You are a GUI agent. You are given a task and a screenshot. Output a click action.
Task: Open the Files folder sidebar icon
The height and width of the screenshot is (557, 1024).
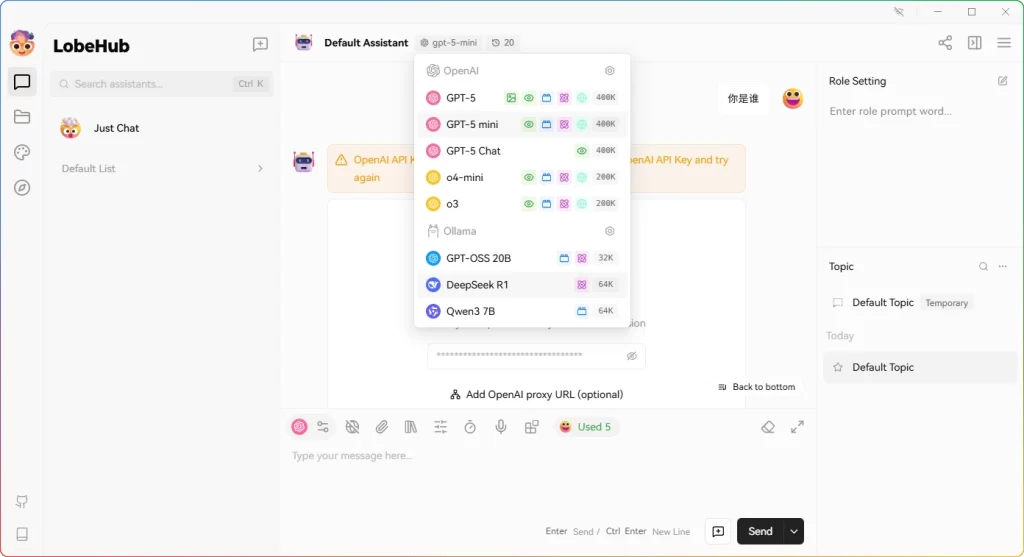22,117
